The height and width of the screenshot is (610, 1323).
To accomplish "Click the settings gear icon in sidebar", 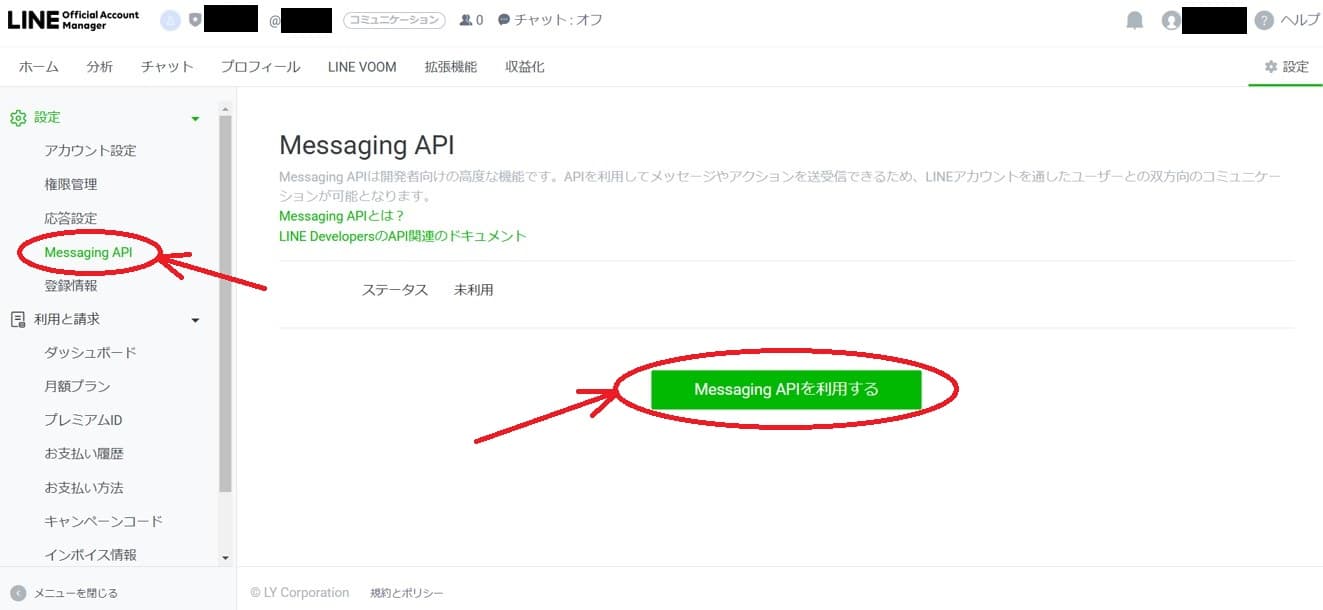I will [x=17, y=118].
